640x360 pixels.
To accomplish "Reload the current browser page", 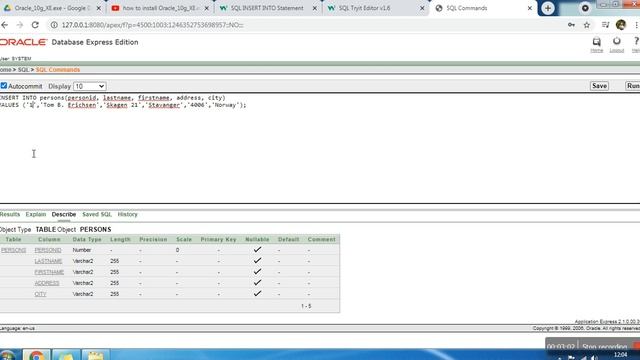I will (35, 25).
